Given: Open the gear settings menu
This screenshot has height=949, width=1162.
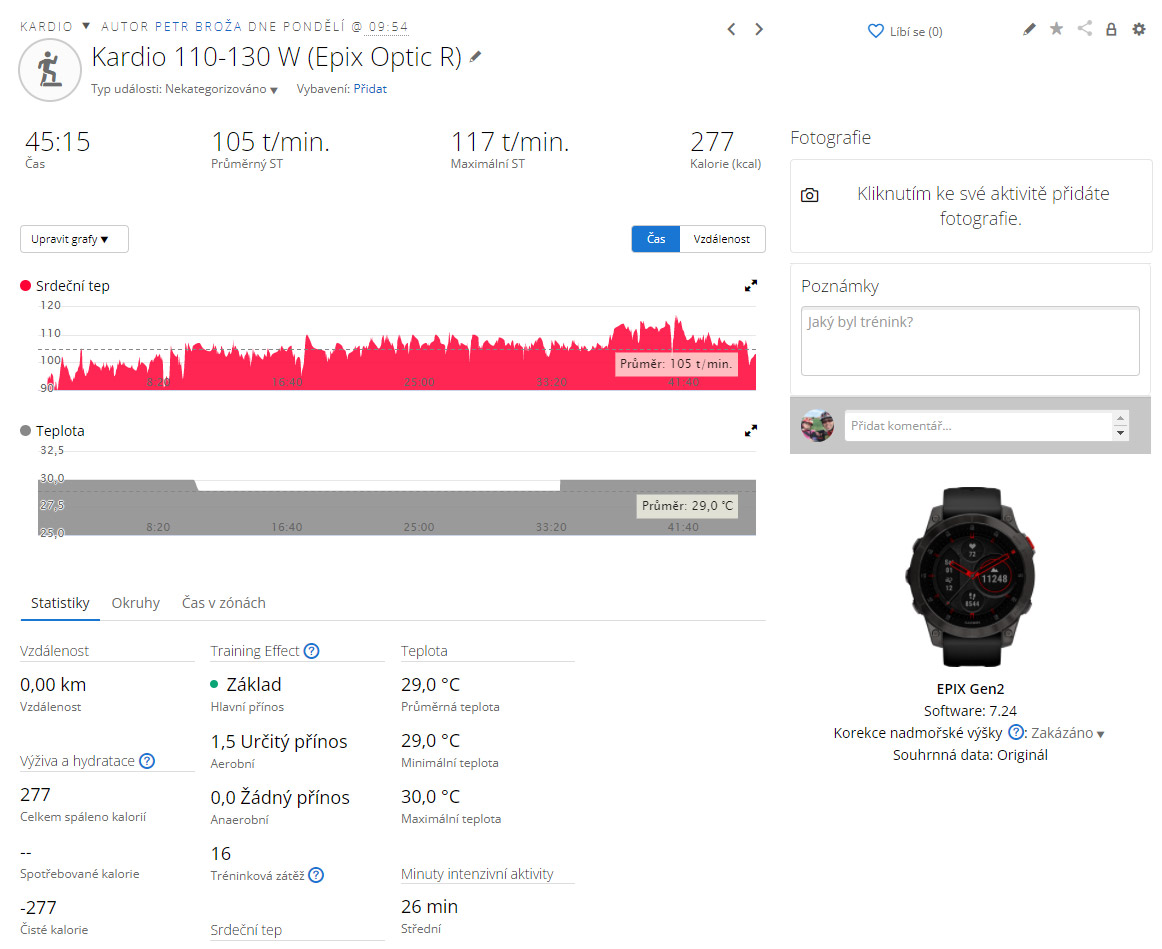Looking at the screenshot, I should [1139, 30].
